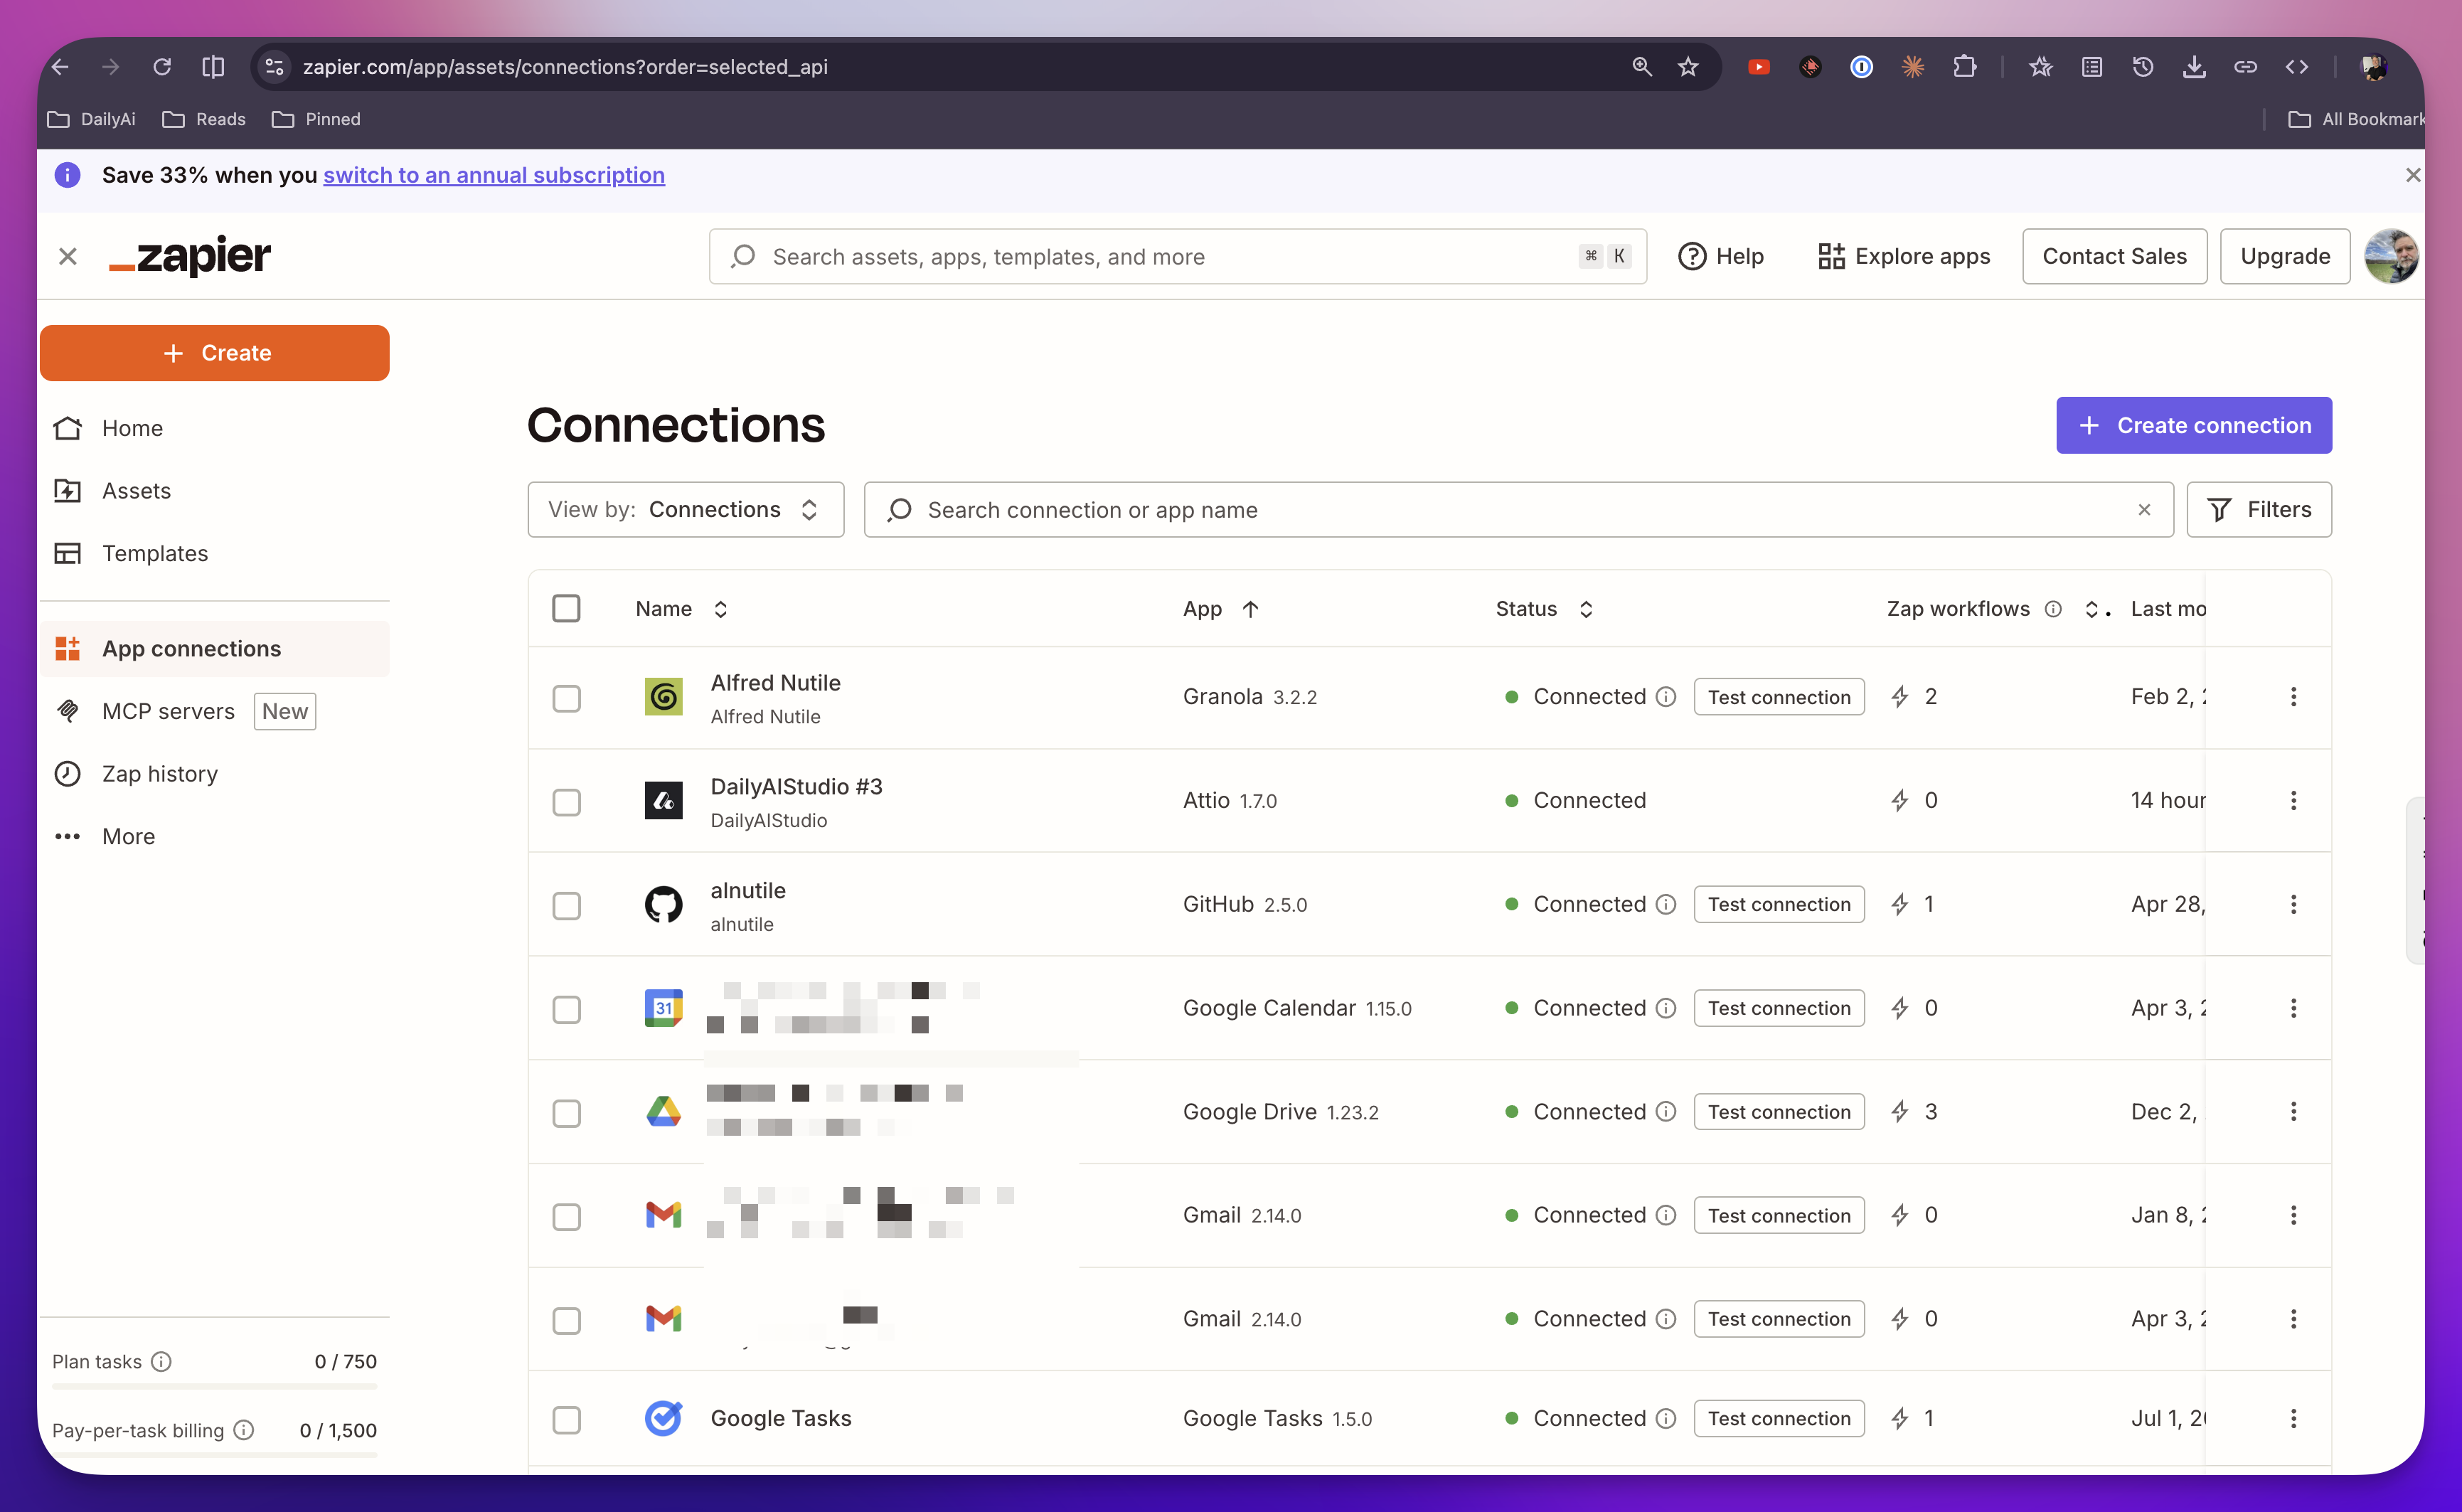2462x1512 pixels.
Task: Toggle select all connections checkbox
Action: coord(567,608)
